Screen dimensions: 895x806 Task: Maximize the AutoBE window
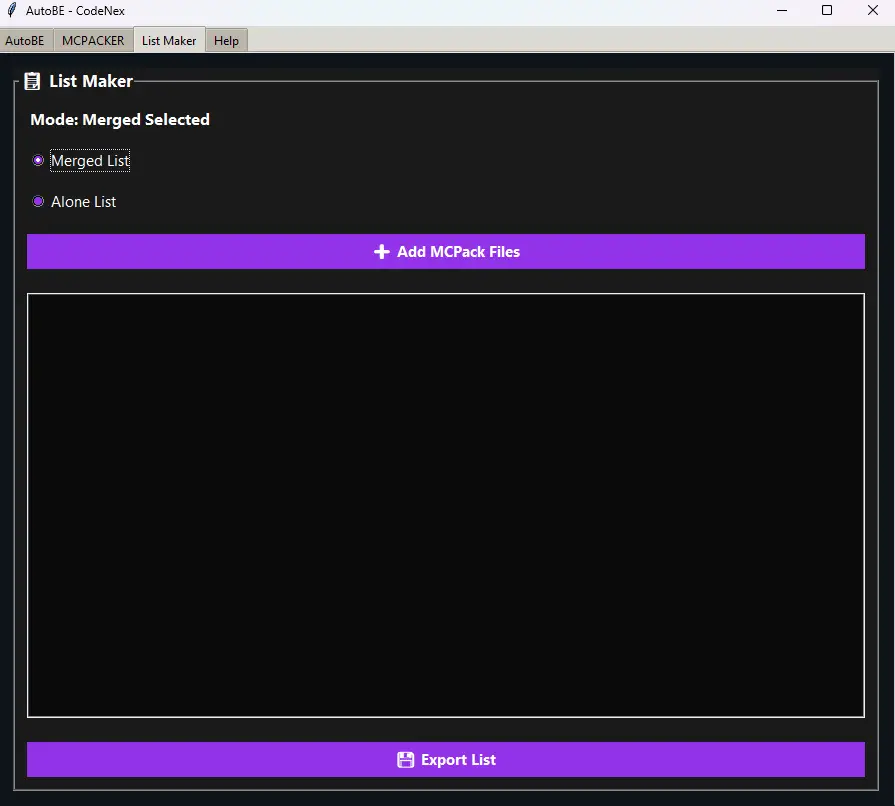pos(827,11)
